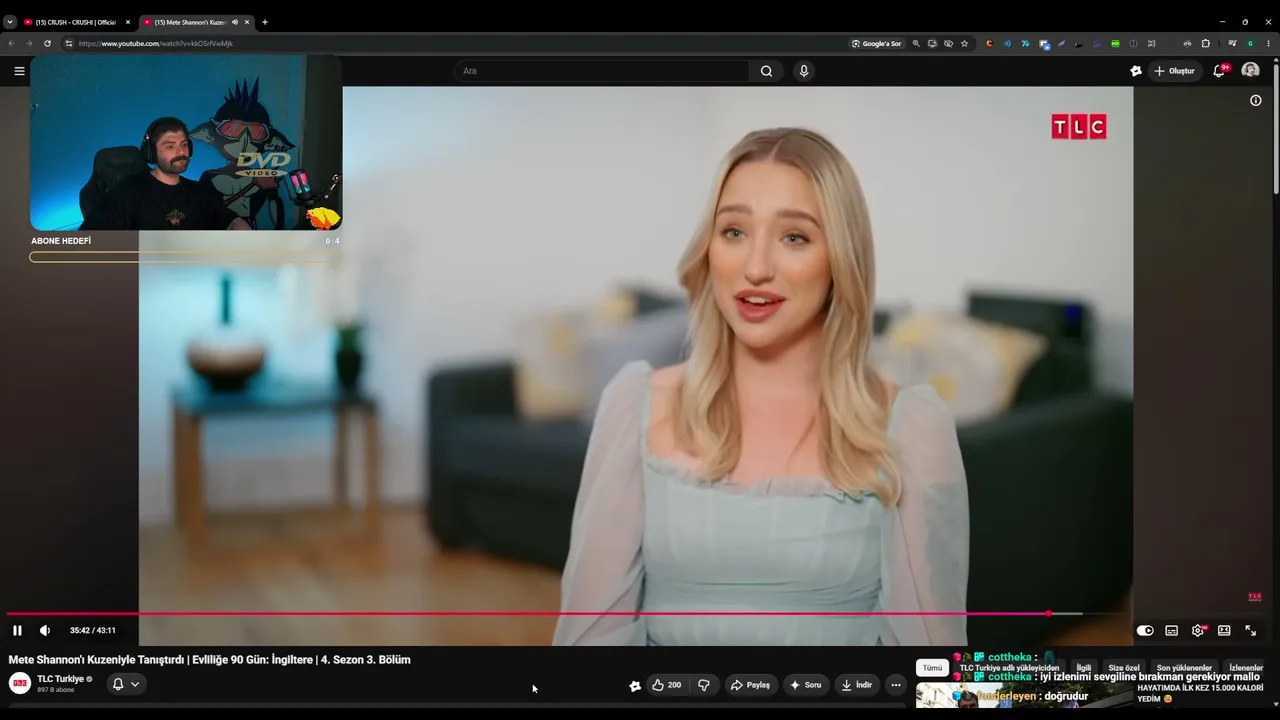The height and width of the screenshot is (720, 1280).
Task: Pause the video
Action: [17, 630]
